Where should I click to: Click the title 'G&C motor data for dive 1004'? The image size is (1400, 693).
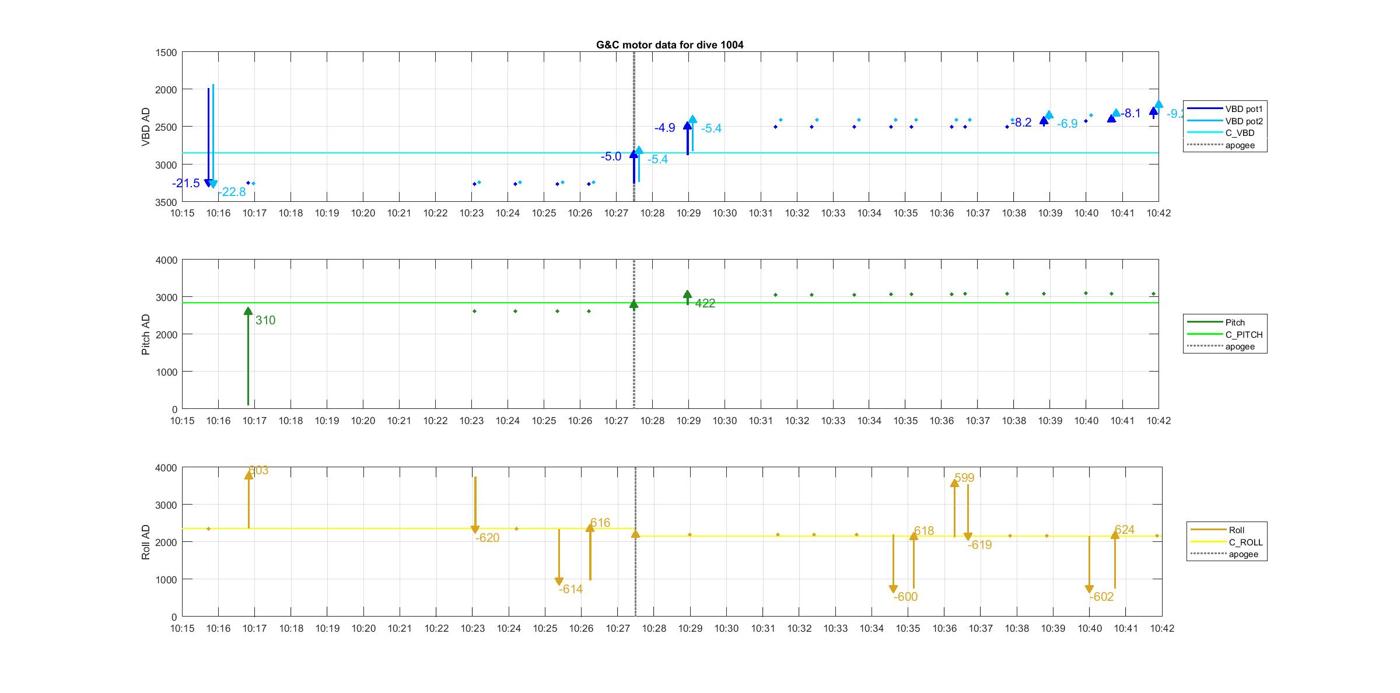(669, 45)
